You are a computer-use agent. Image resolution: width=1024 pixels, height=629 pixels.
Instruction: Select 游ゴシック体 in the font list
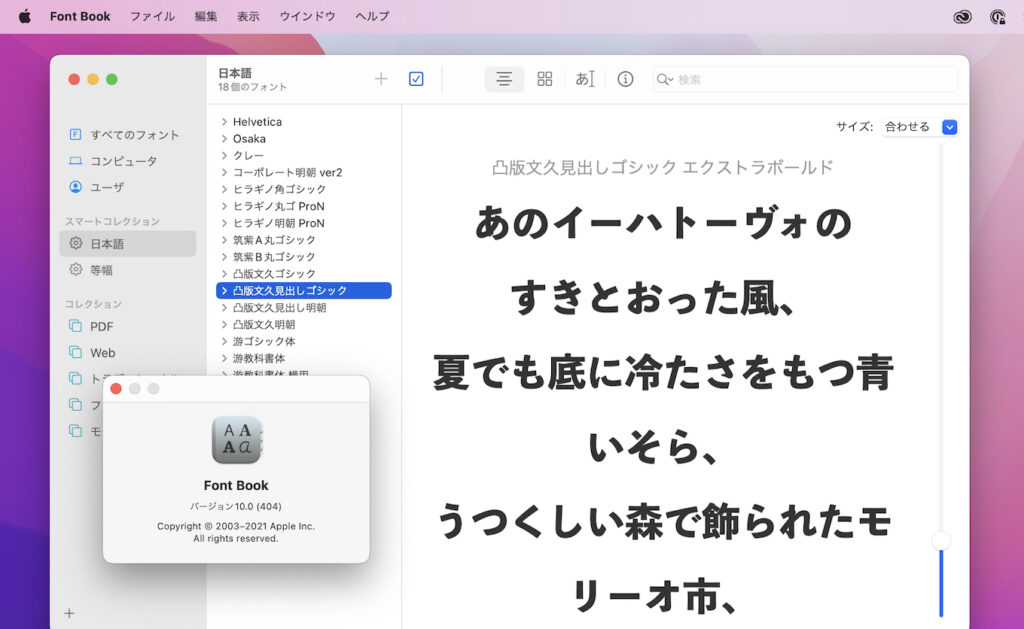264,341
